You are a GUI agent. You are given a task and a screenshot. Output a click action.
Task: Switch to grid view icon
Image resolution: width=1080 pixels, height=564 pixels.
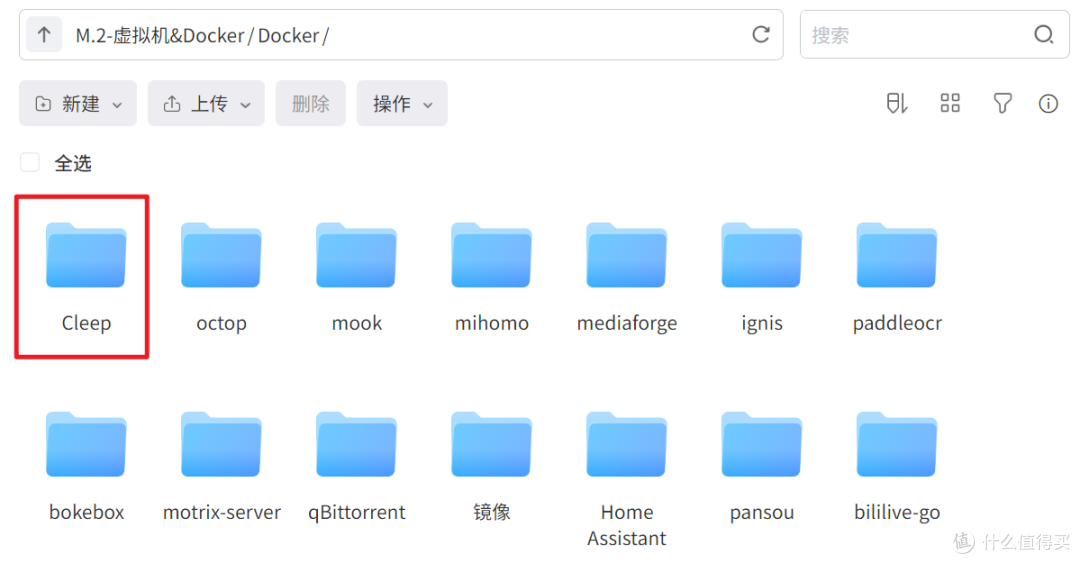pos(950,103)
